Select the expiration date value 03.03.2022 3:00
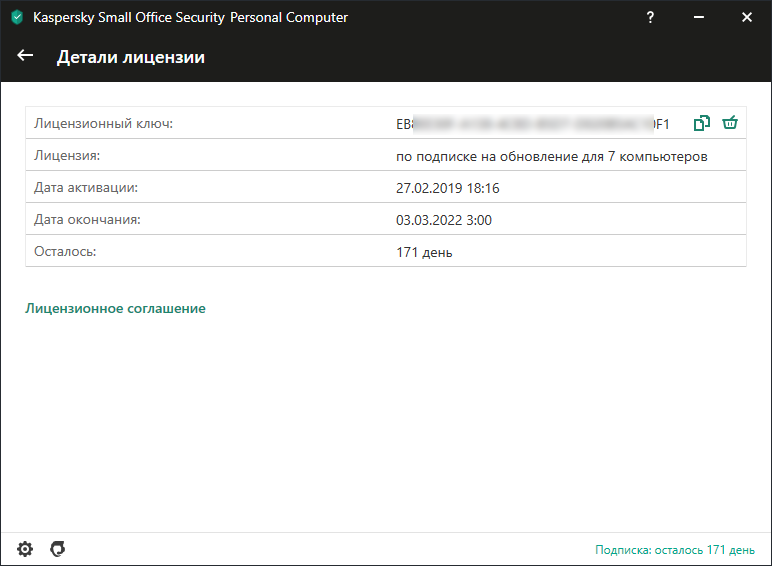The width and height of the screenshot is (772, 566). (444, 220)
